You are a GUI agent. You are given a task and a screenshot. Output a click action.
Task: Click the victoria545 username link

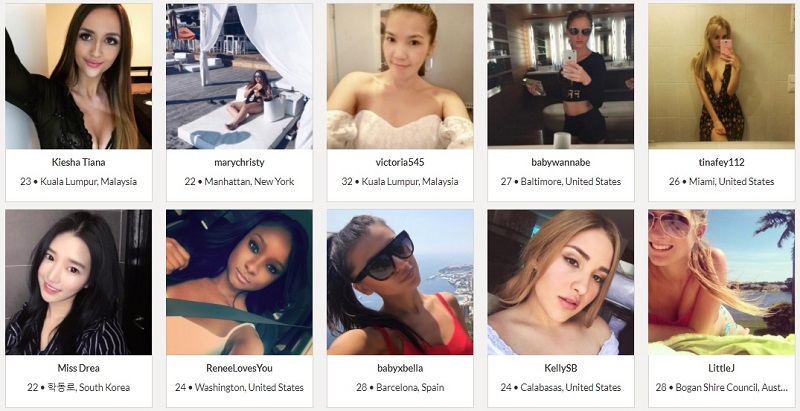coord(400,162)
